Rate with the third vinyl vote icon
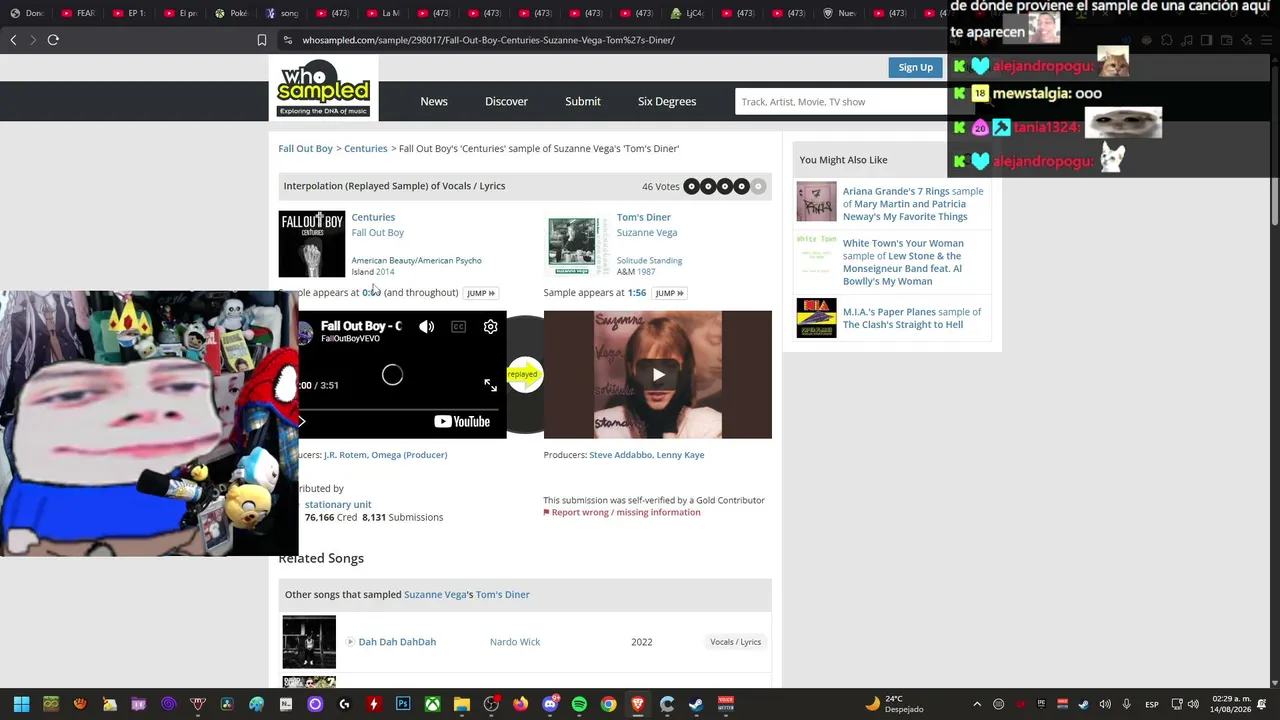The height and width of the screenshot is (720, 1280). coord(724,186)
